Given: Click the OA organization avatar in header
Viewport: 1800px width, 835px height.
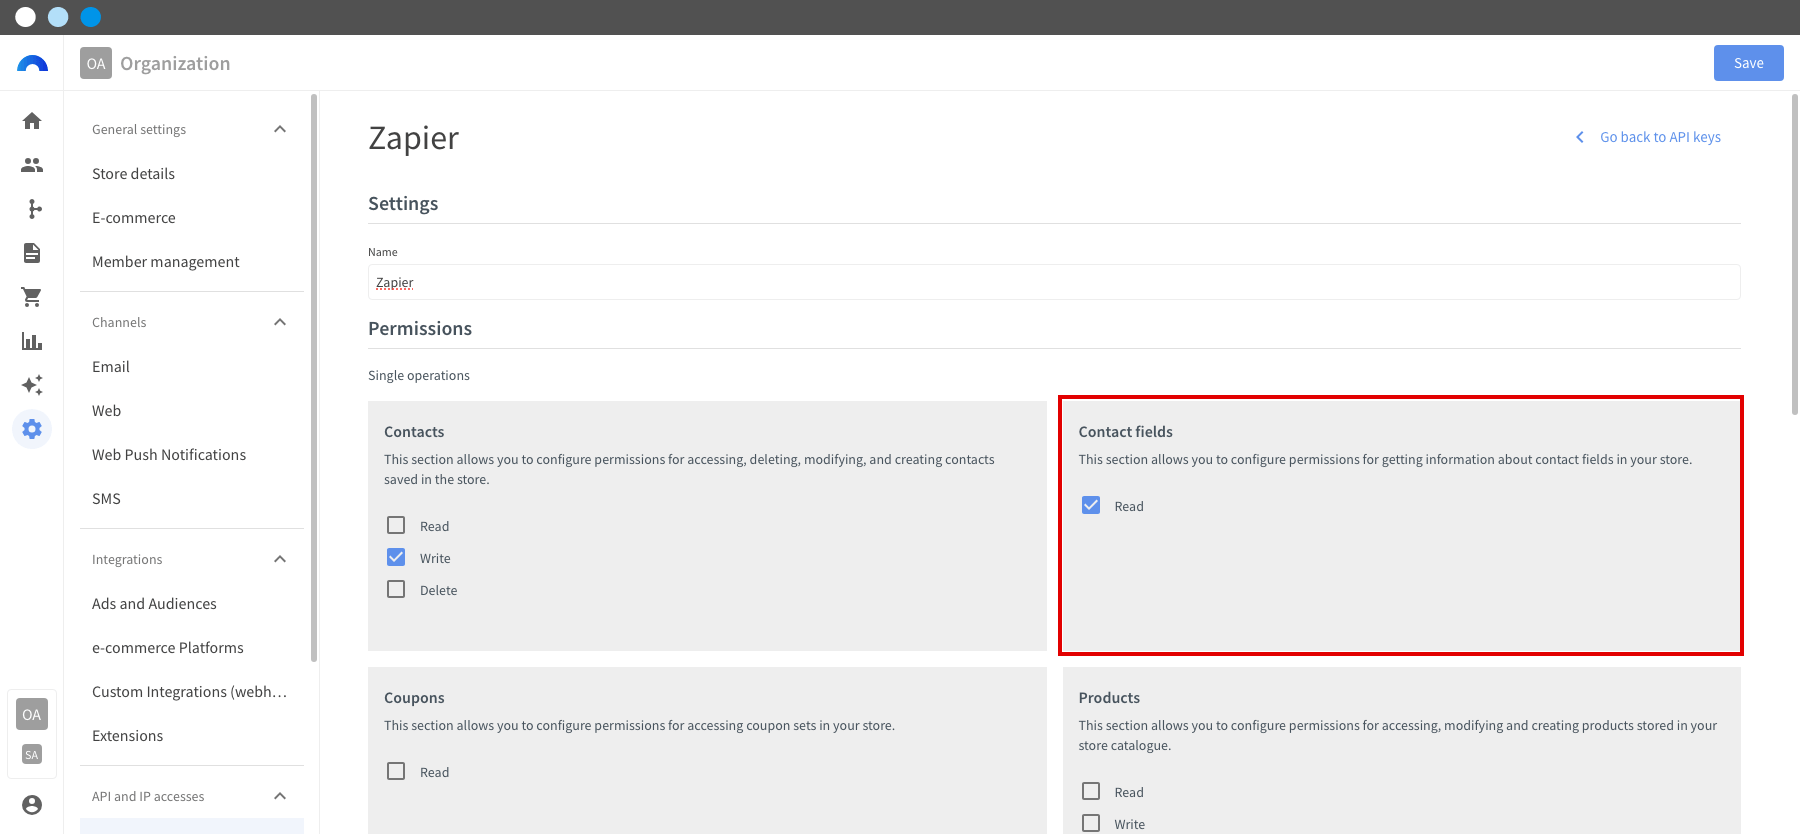Looking at the screenshot, I should [96, 63].
